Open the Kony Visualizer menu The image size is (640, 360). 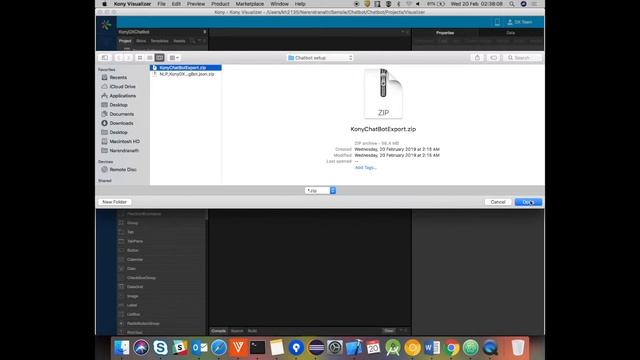pyautogui.click(x=132, y=4)
